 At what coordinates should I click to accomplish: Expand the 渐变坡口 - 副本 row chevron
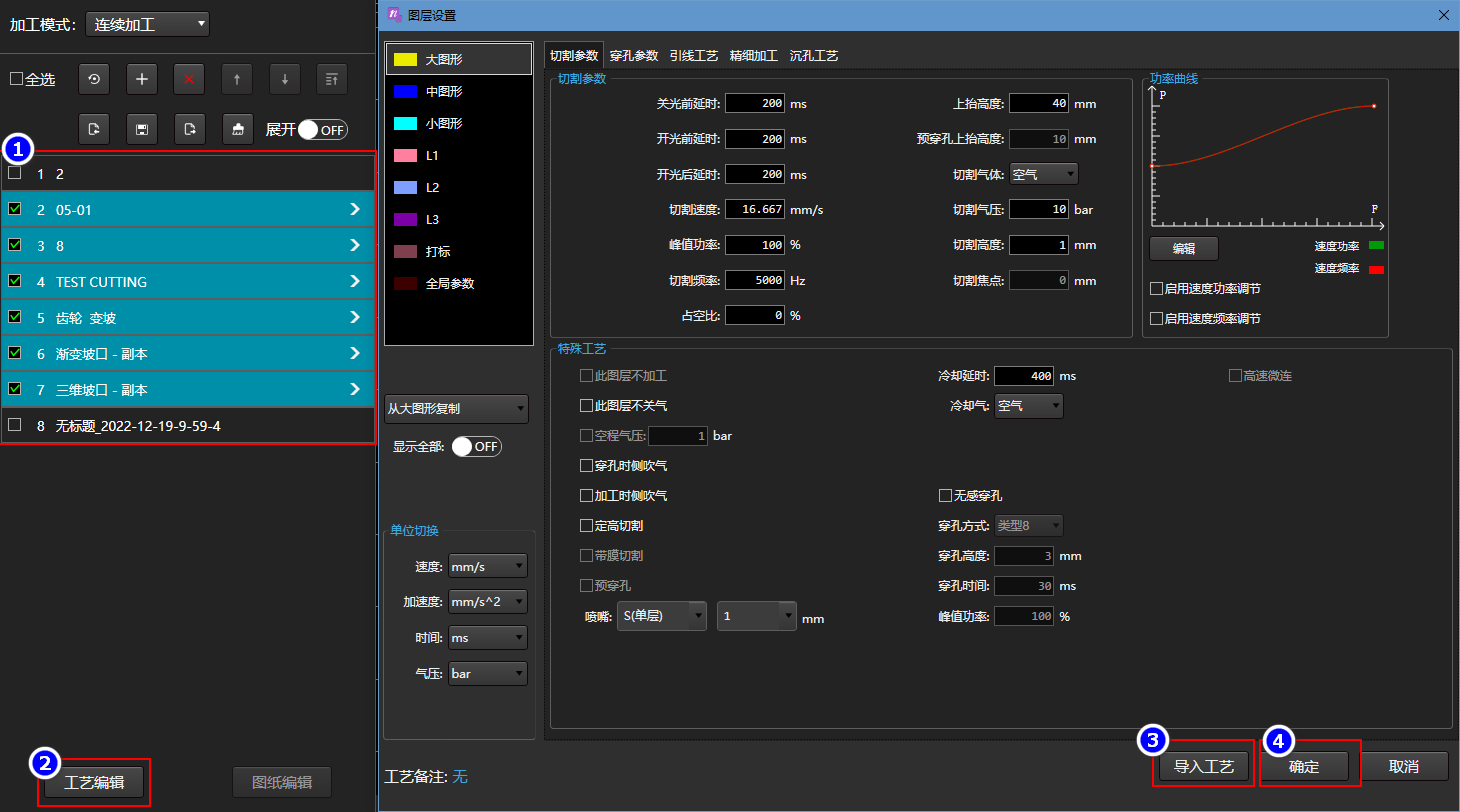(x=355, y=353)
